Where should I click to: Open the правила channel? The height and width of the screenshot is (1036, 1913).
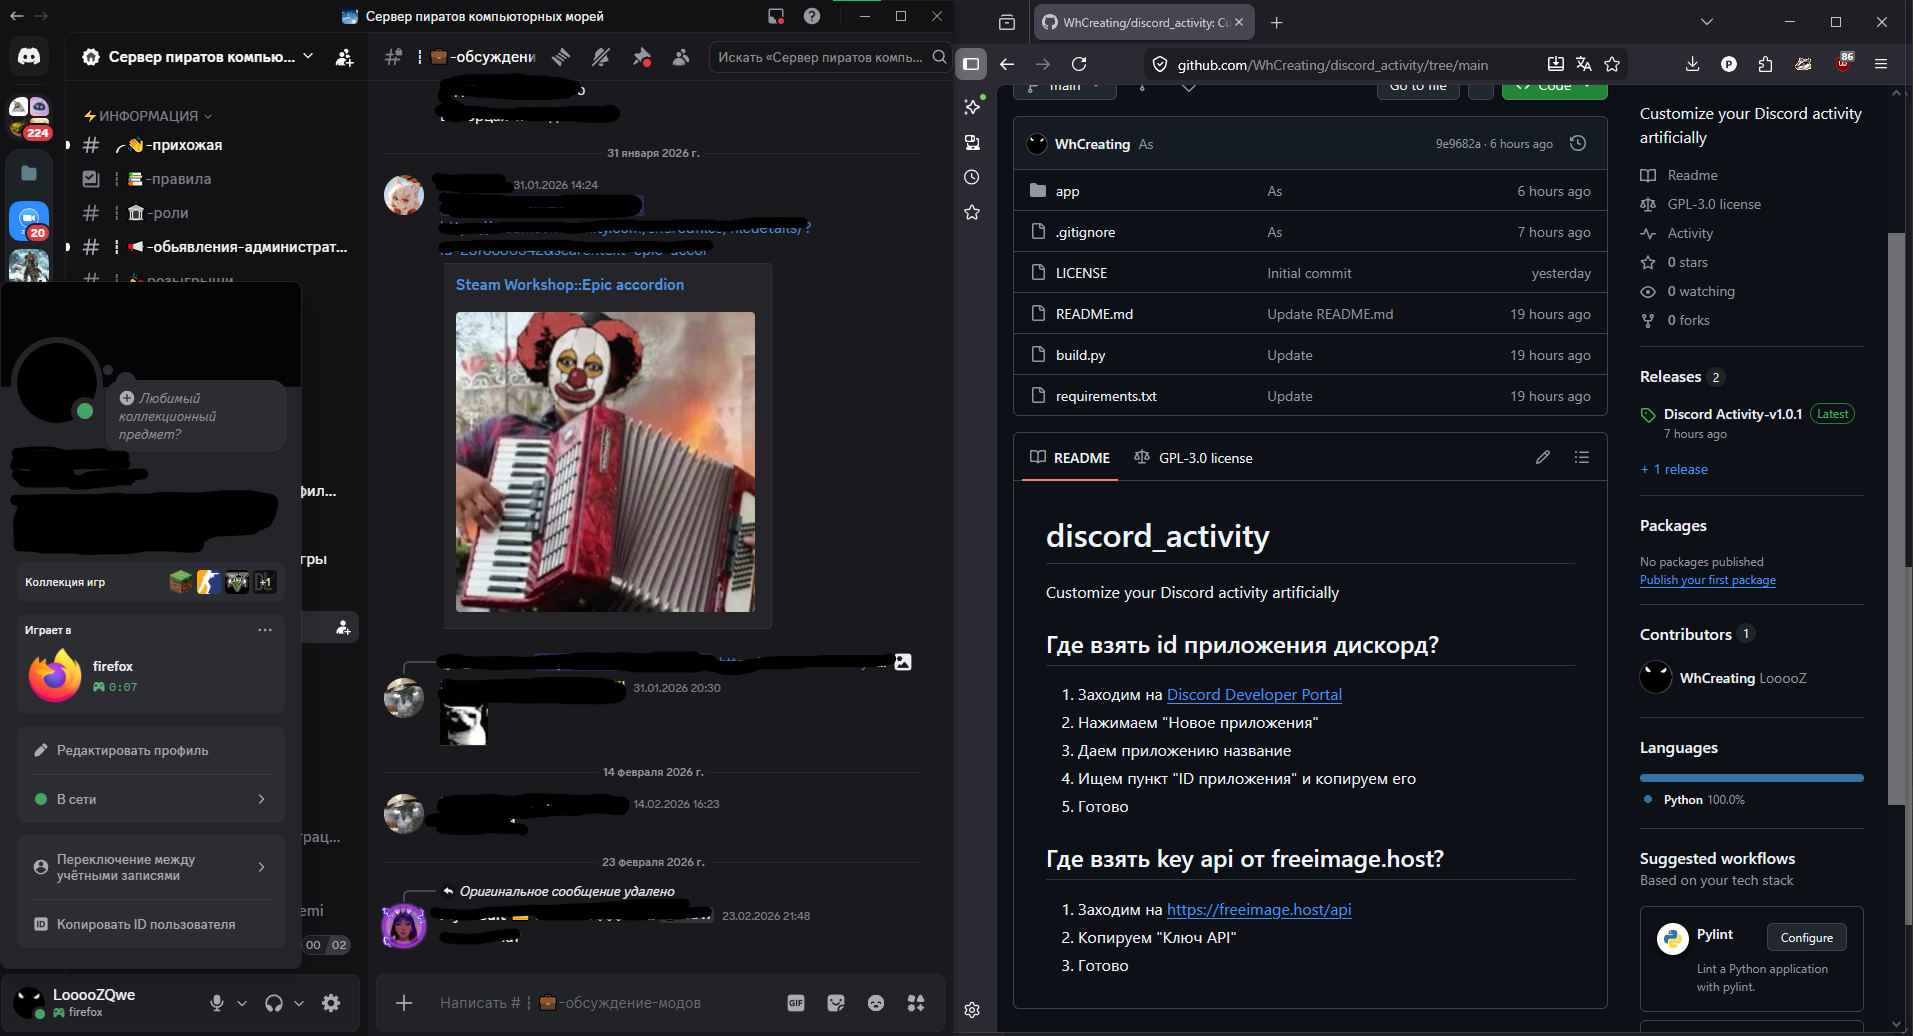click(x=215, y=179)
